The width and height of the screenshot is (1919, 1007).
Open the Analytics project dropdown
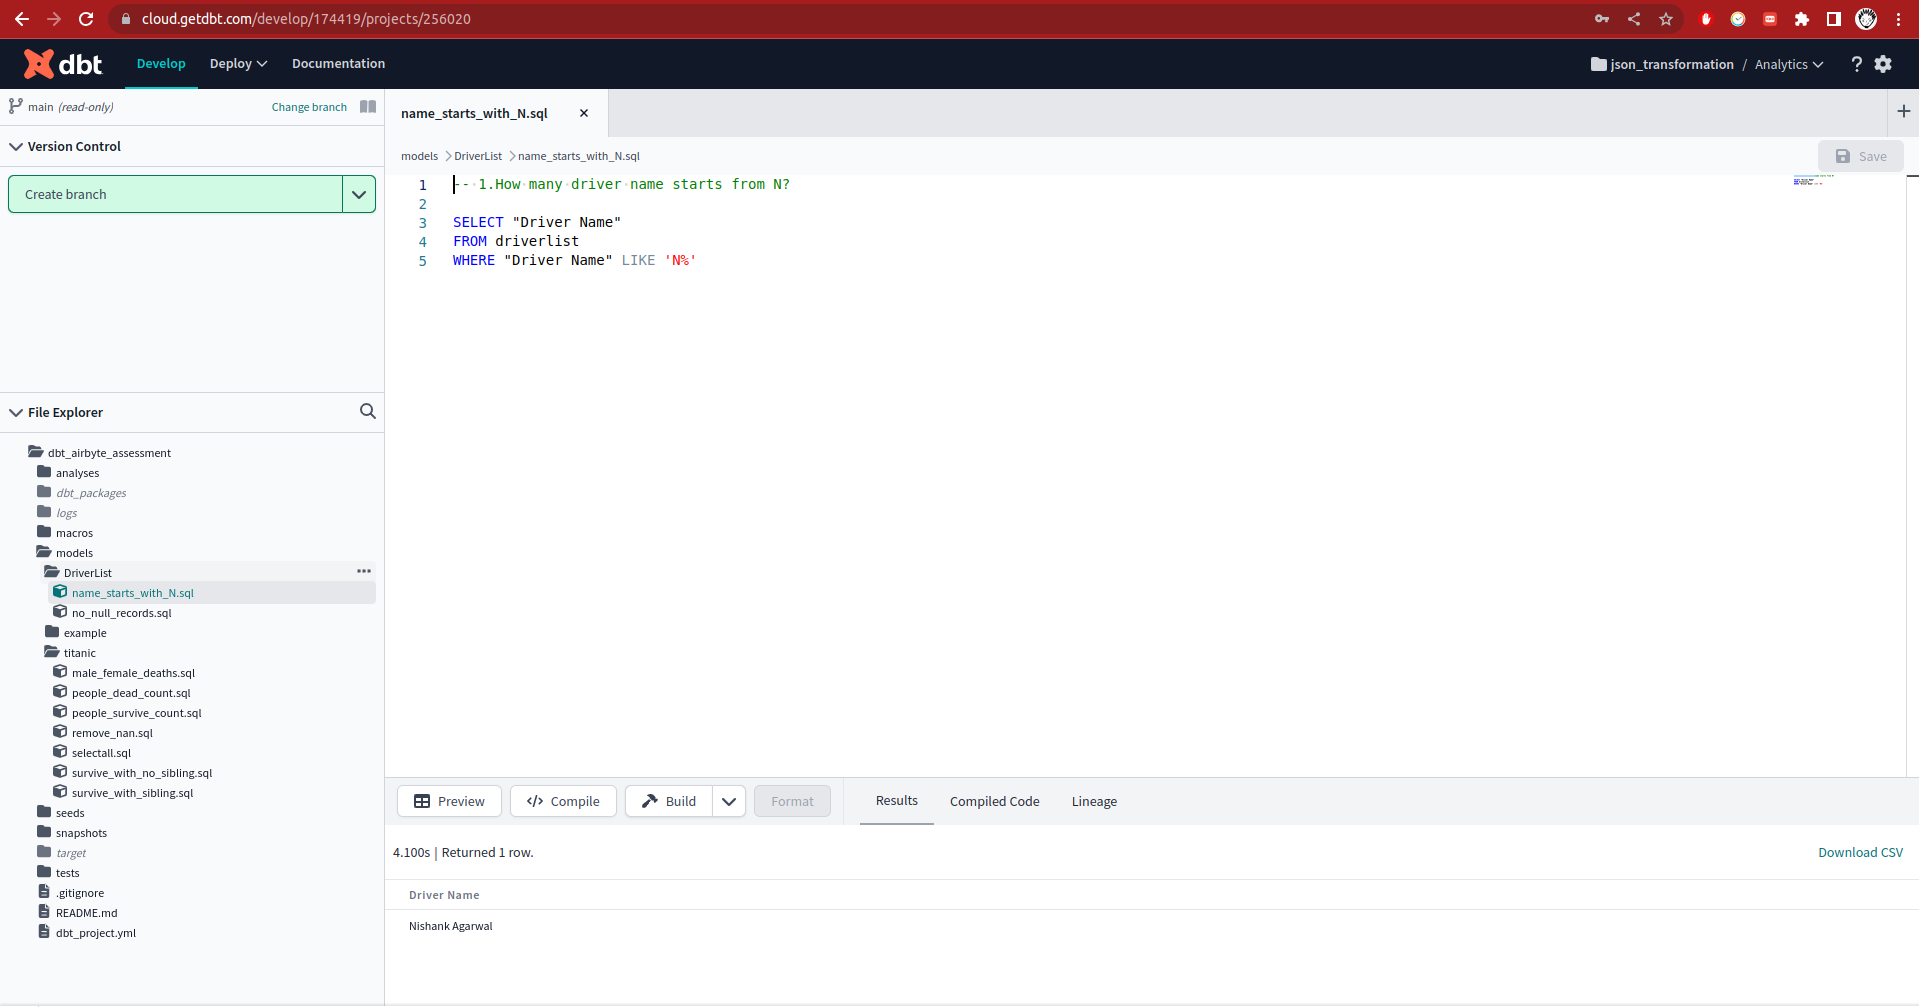coord(1788,64)
